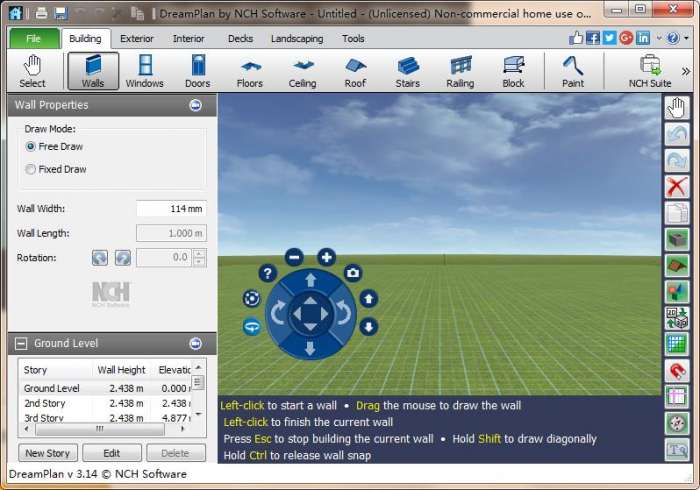Collapse the Wall Properties panel

pos(196,105)
